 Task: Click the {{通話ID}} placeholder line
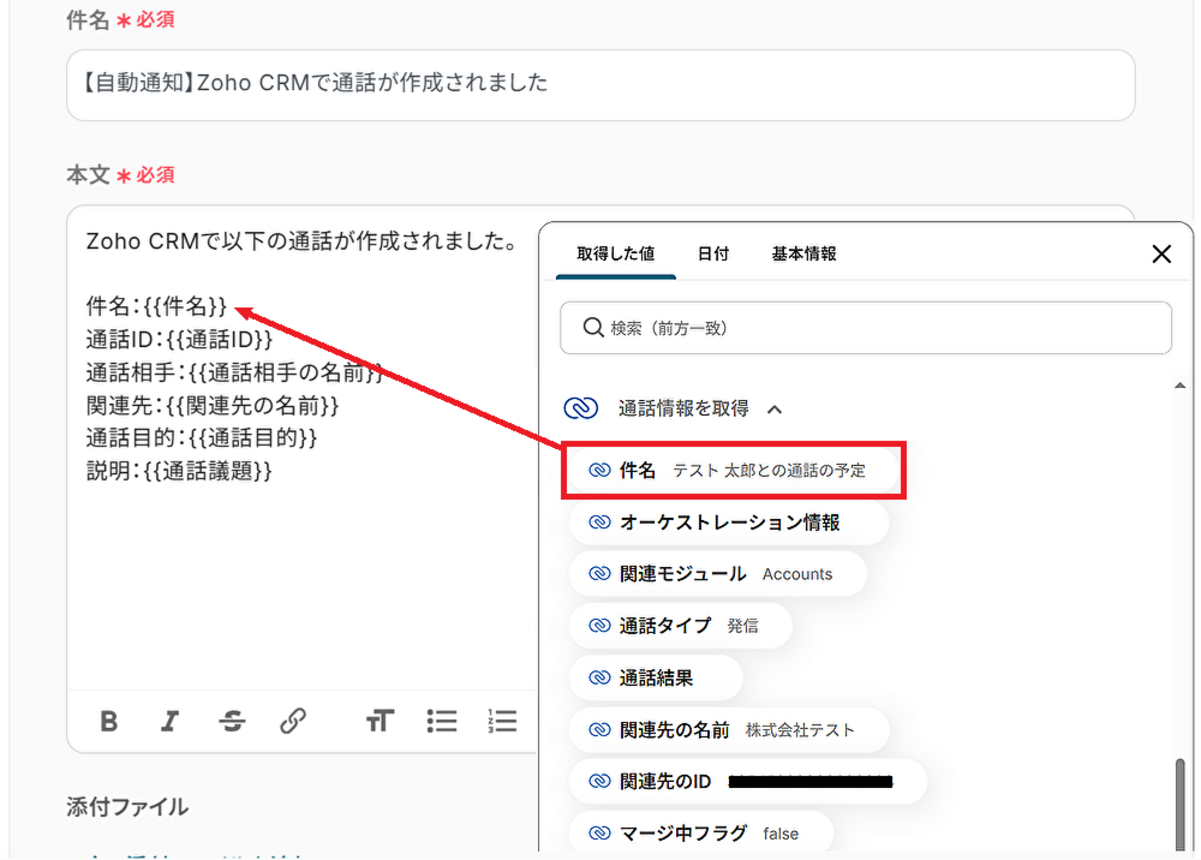click(179, 340)
